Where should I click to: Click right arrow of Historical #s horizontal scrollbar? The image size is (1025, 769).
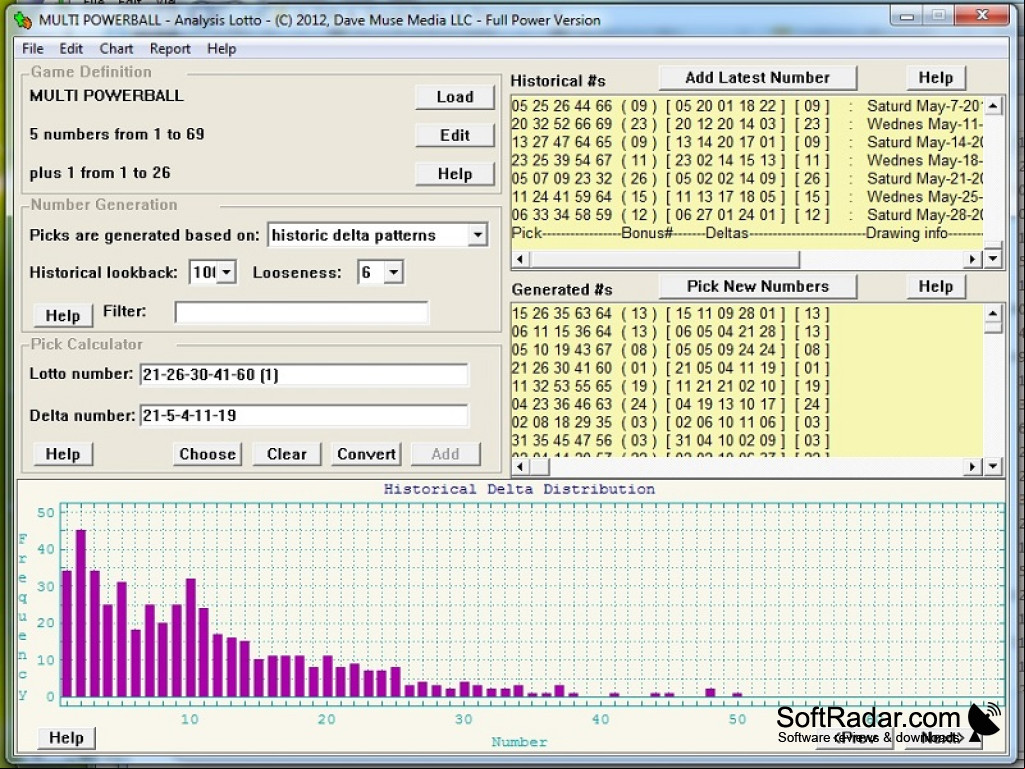973,259
